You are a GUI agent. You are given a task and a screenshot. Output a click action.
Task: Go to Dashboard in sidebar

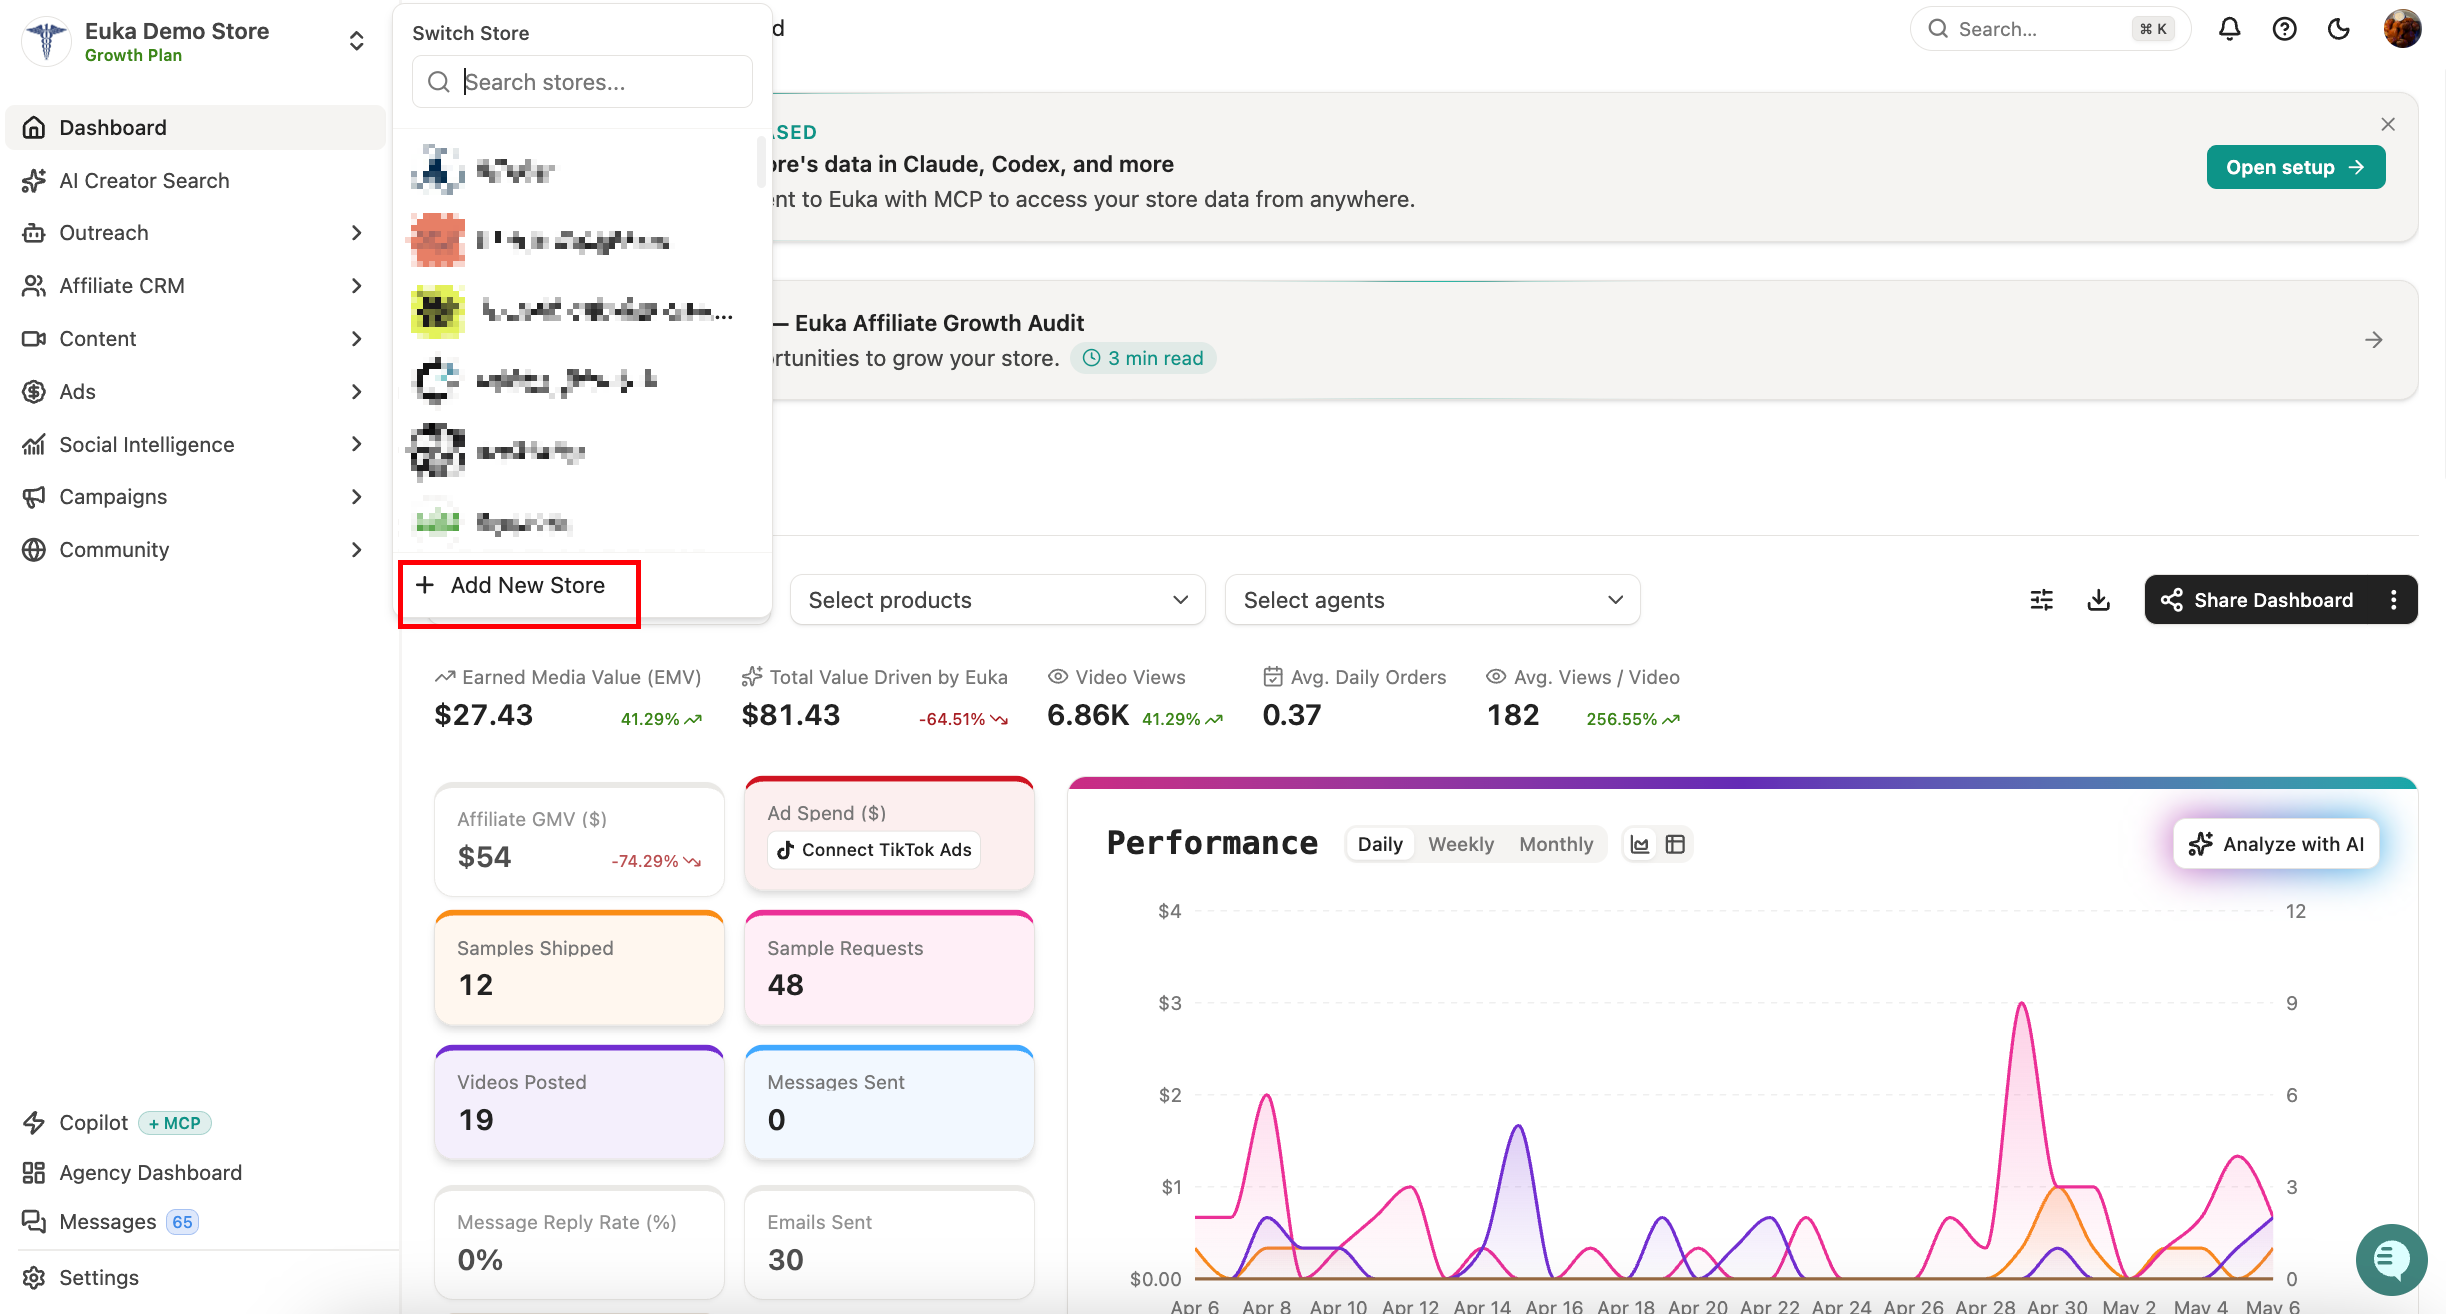(x=196, y=128)
